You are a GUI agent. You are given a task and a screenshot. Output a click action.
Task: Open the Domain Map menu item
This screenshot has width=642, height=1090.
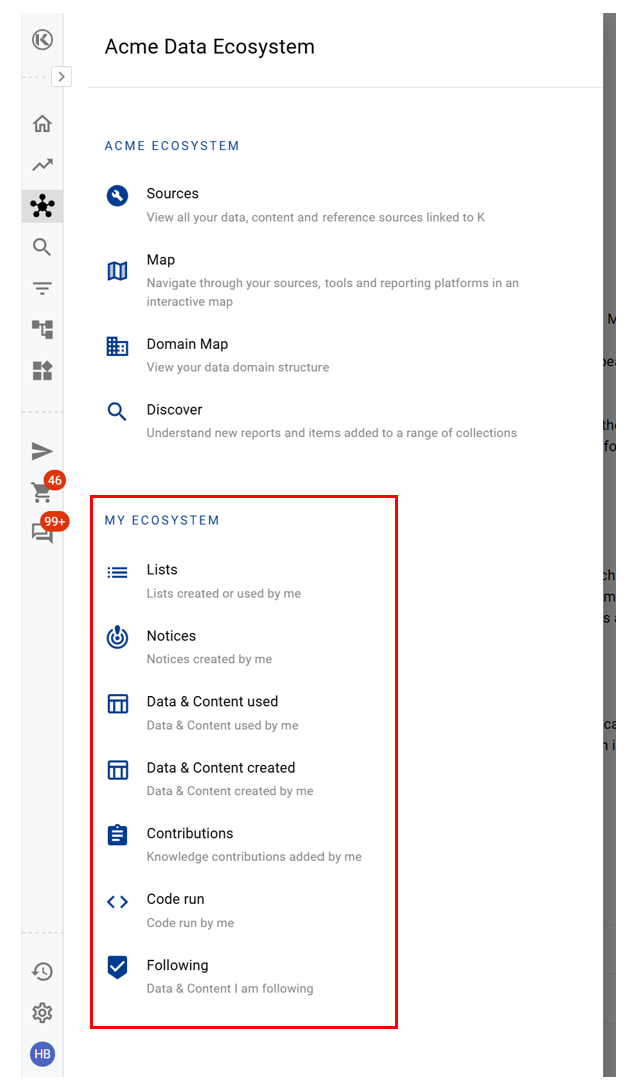click(x=187, y=344)
